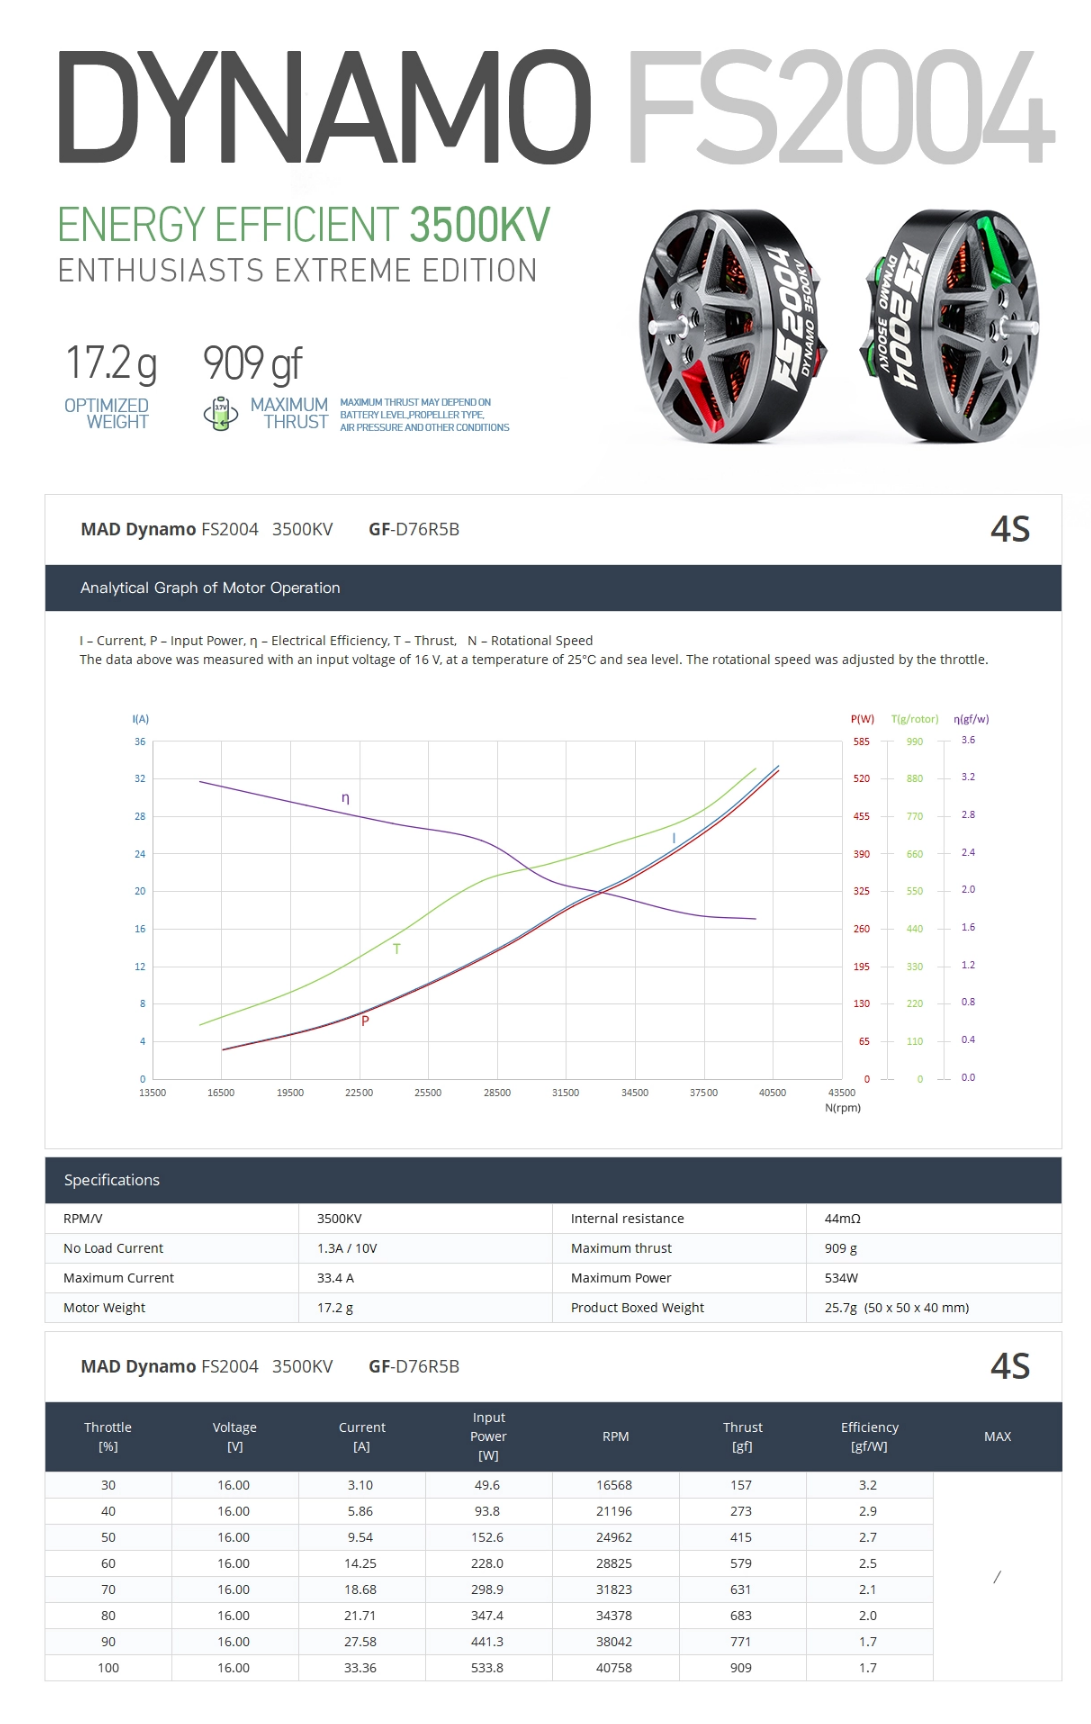1091x1724 pixels.
Task: Select the motor image with green accent
Action: 949,326
